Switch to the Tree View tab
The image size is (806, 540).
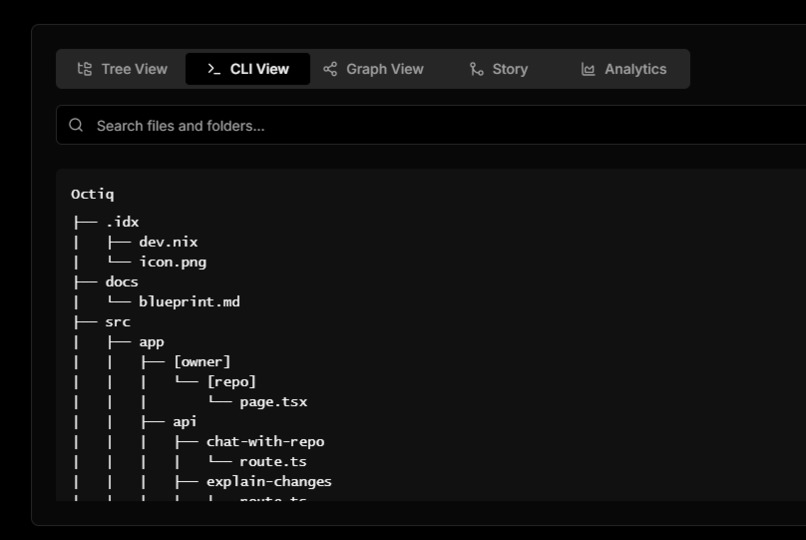pos(122,69)
